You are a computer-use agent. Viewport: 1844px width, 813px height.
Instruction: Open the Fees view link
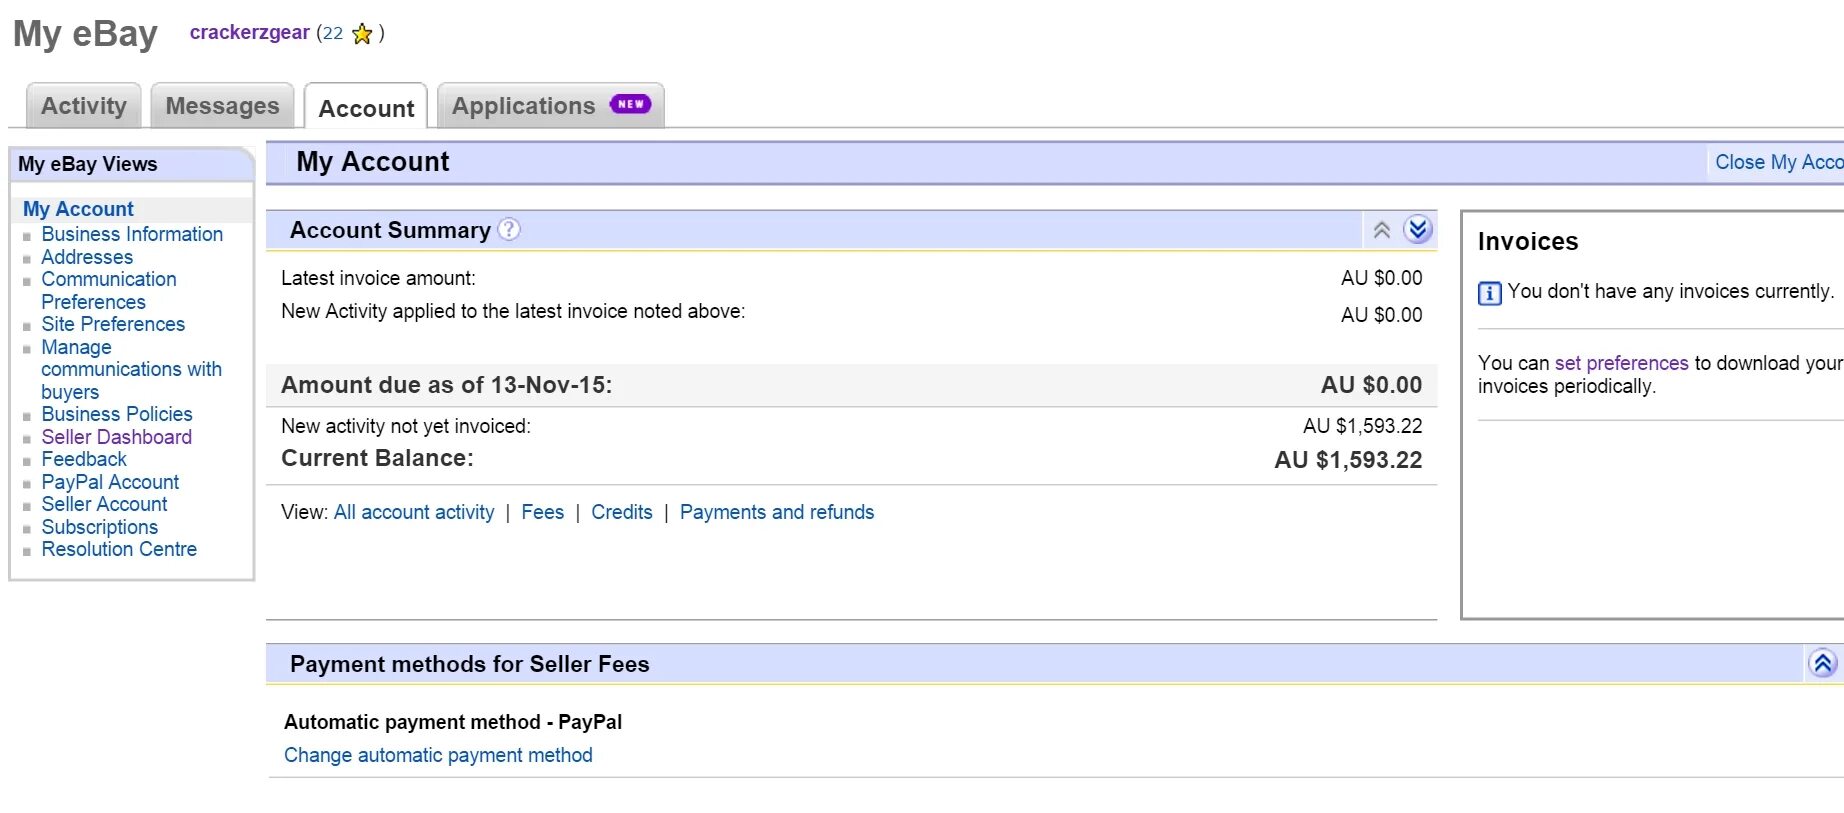click(542, 512)
